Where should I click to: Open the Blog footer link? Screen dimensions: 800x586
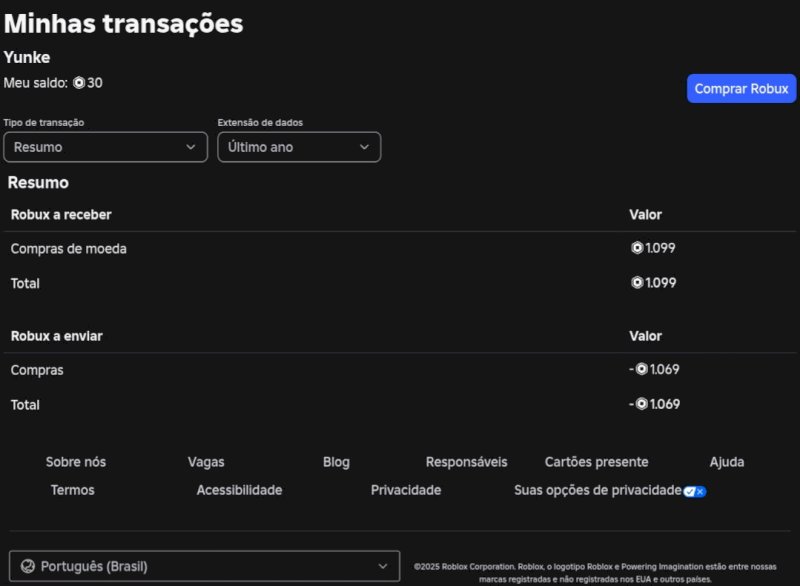(336, 462)
